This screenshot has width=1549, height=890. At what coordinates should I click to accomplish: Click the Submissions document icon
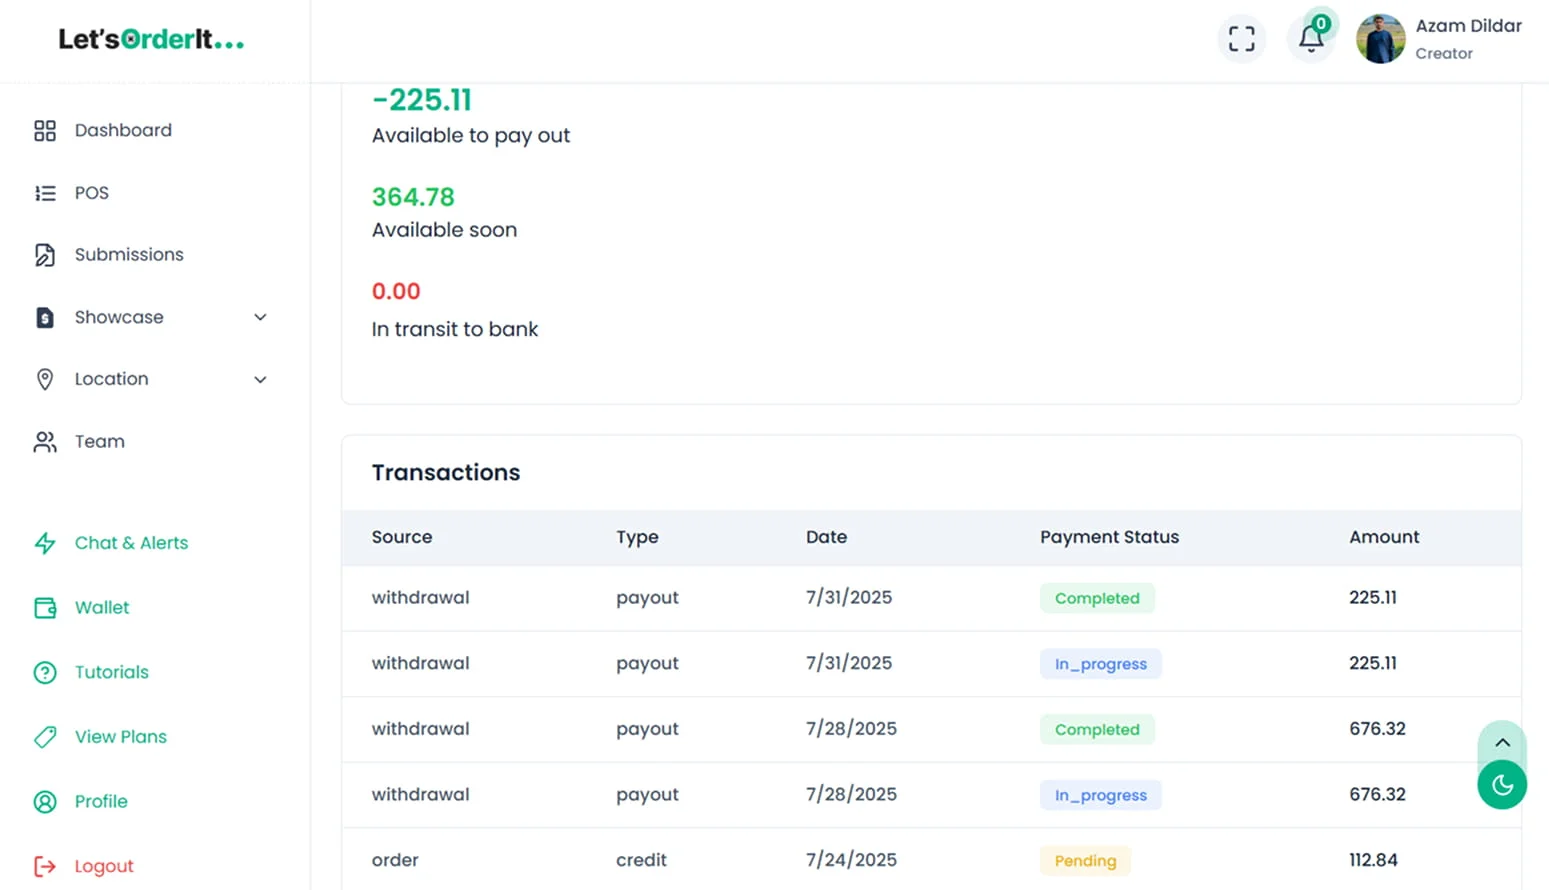45,255
